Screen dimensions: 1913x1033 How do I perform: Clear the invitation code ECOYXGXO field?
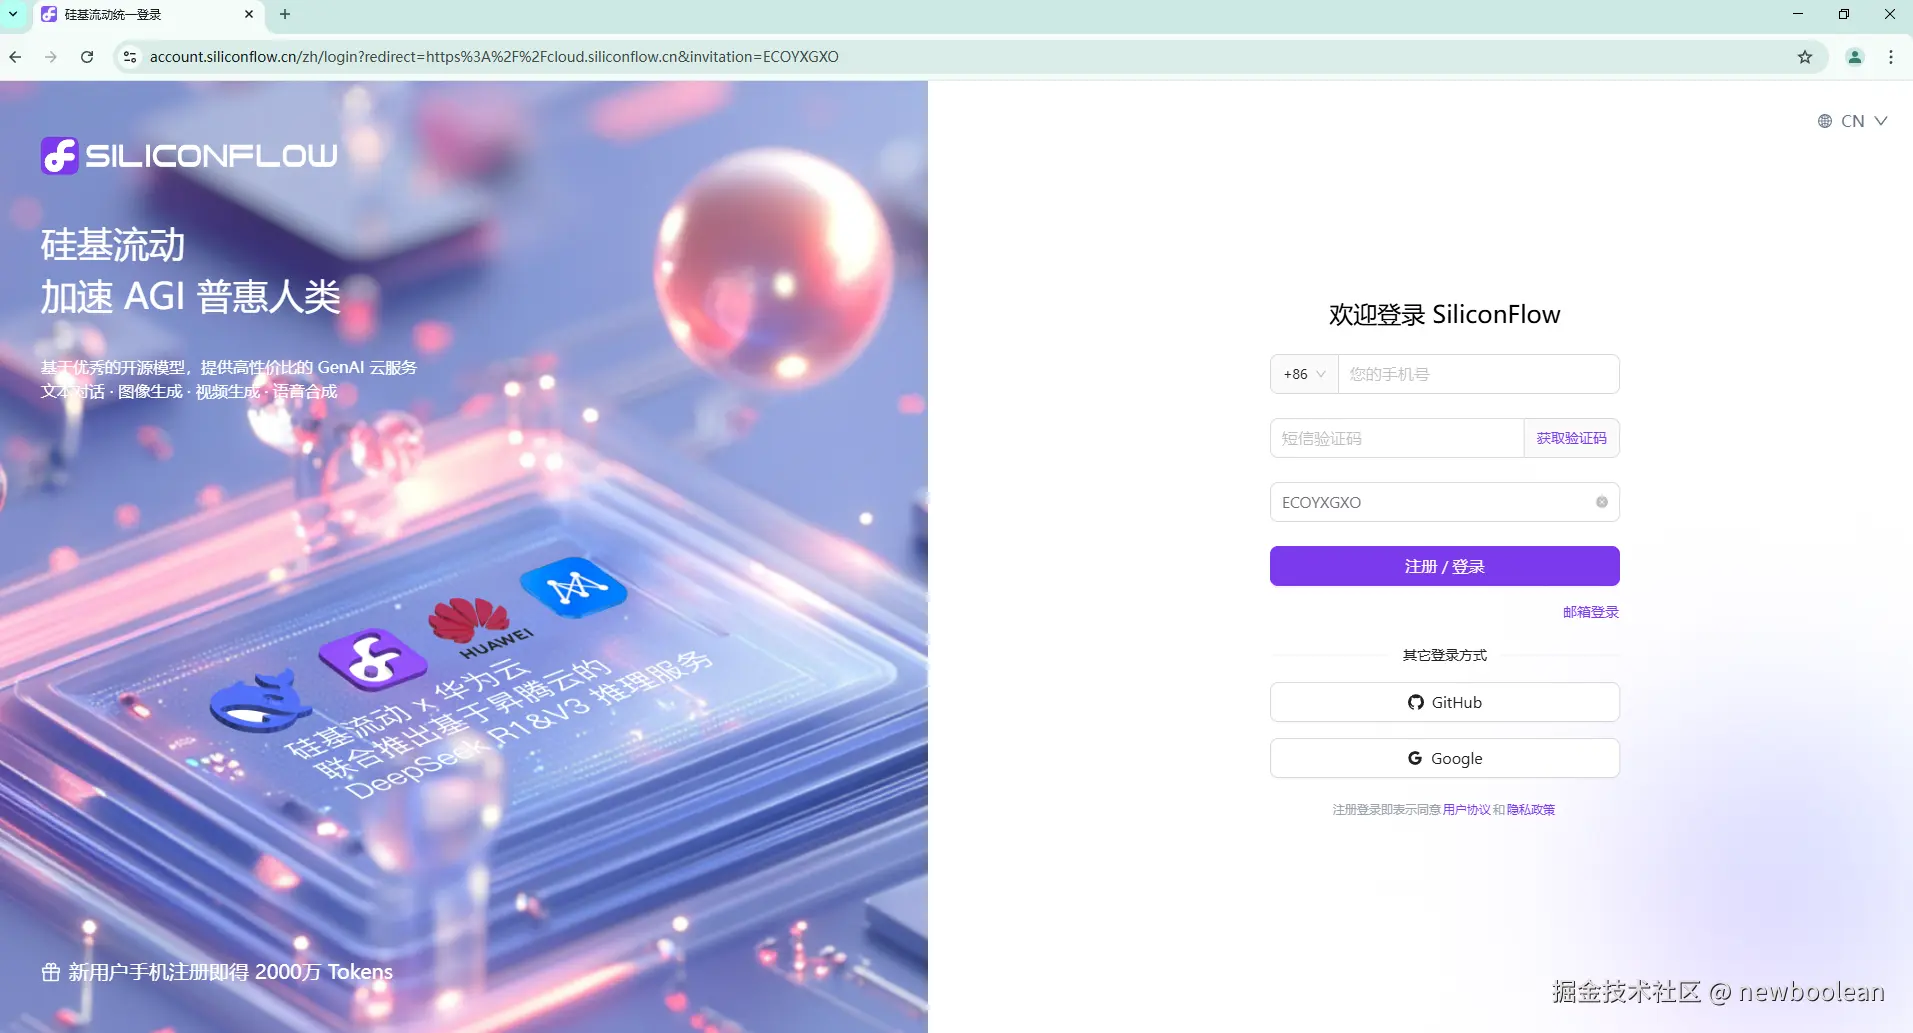tap(1602, 502)
